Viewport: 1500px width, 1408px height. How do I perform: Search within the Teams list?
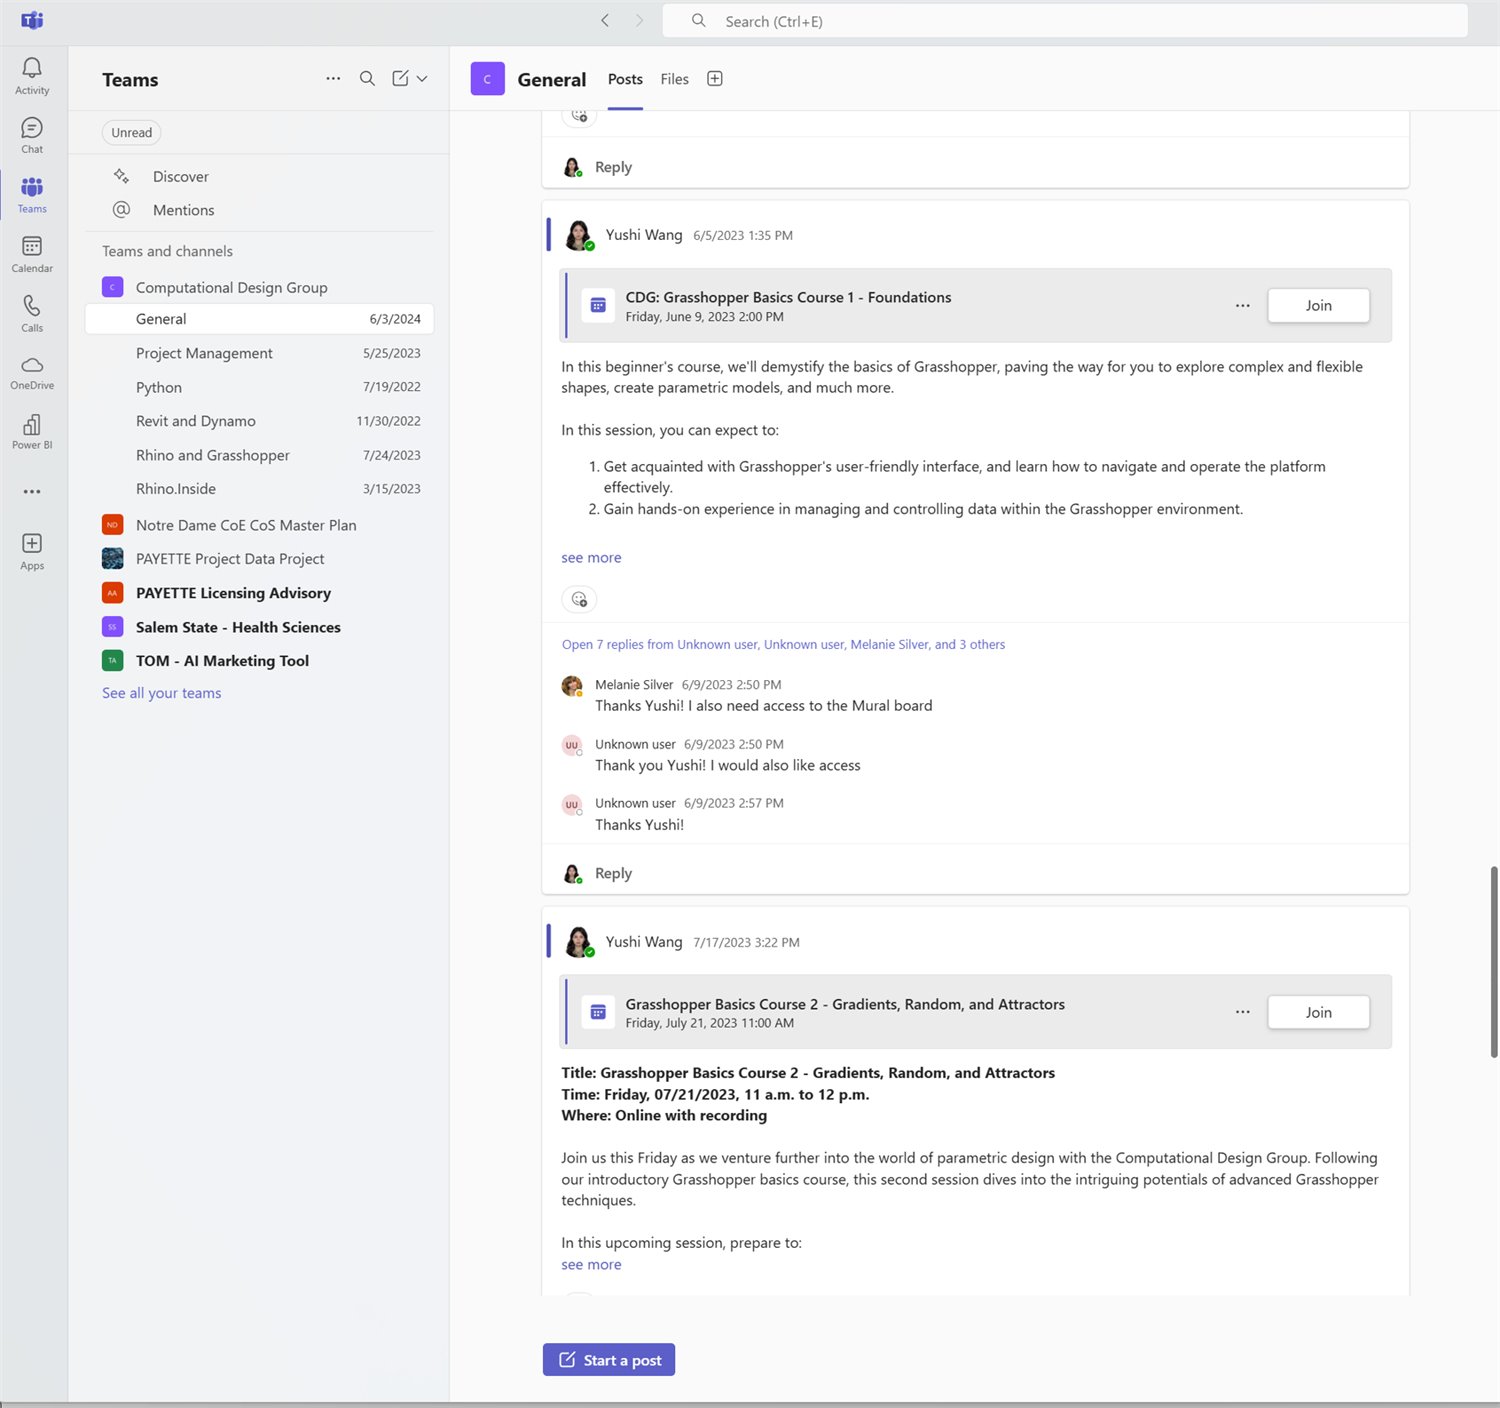tap(367, 78)
